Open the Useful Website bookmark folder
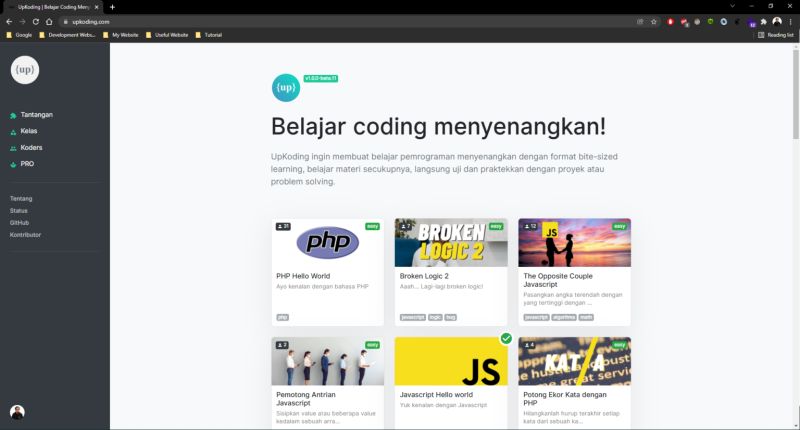The height and width of the screenshot is (430, 800). coord(167,35)
